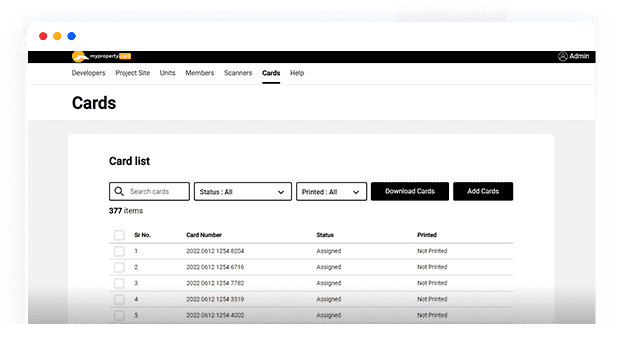Click card number 2022 0612 1254 6716

pyautogui.click(x=215, y=267)
